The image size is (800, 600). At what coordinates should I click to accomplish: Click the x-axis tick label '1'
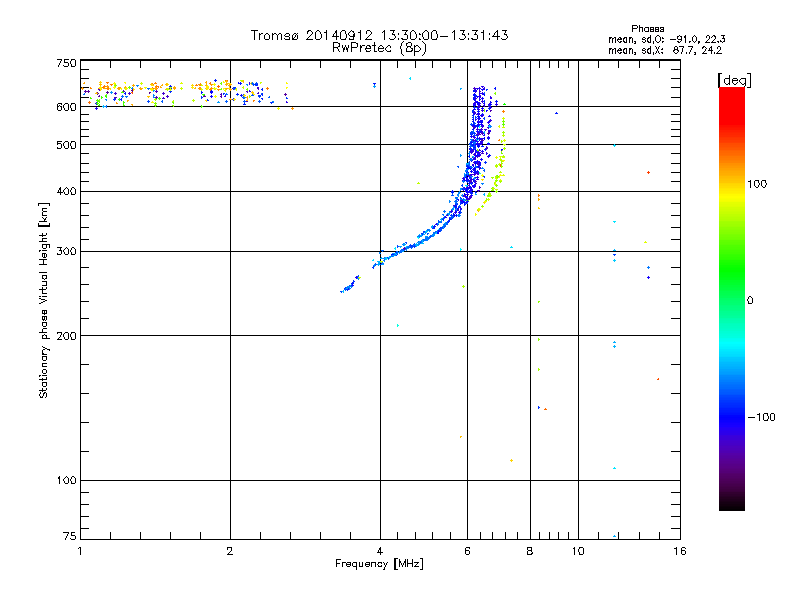coord(80,551)
